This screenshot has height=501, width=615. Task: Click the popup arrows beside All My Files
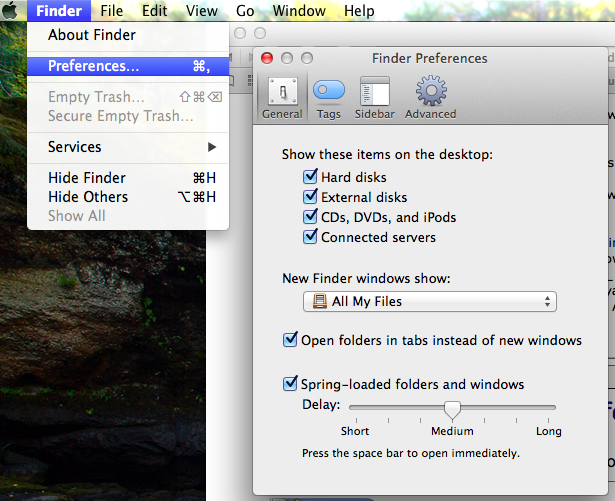547,301
